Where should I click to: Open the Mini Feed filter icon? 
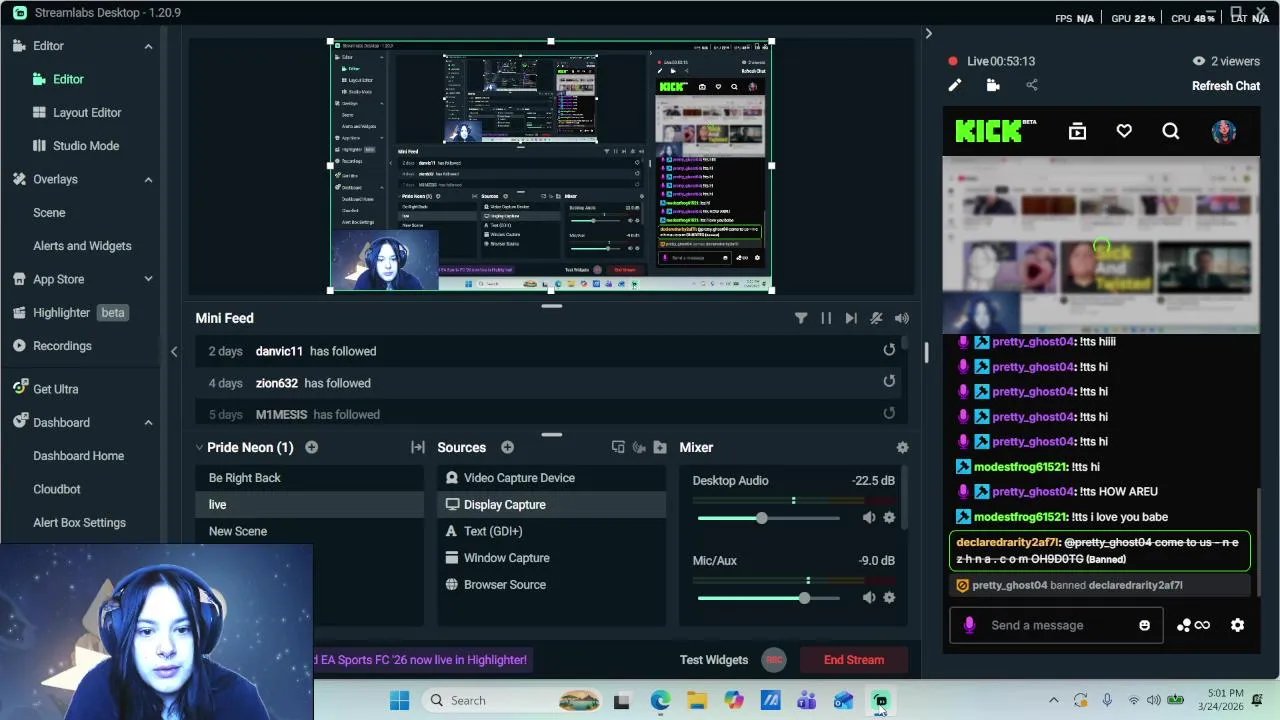(x=801, y=318)
